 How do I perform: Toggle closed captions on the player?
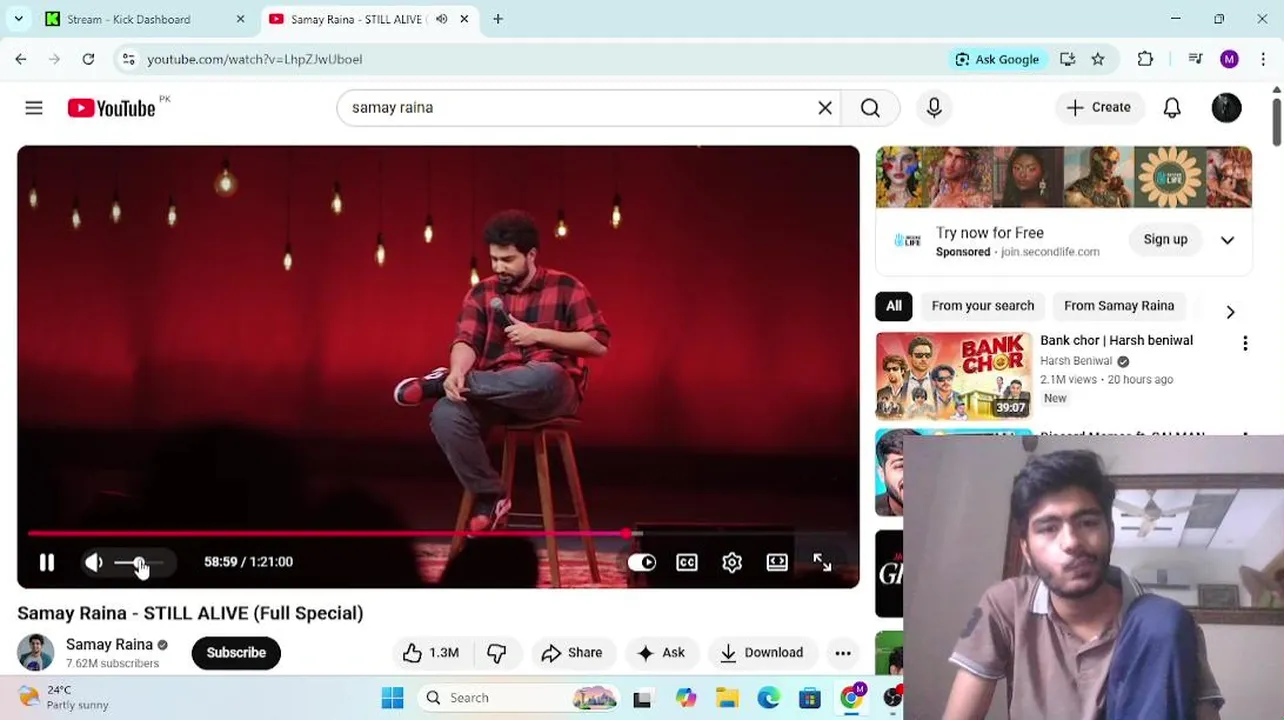(687, 562)
